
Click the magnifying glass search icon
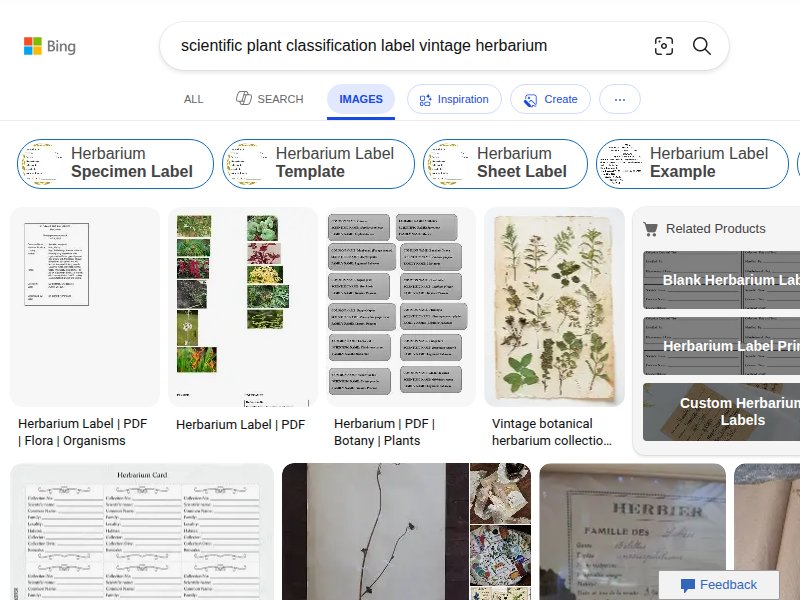coord(701,46)
